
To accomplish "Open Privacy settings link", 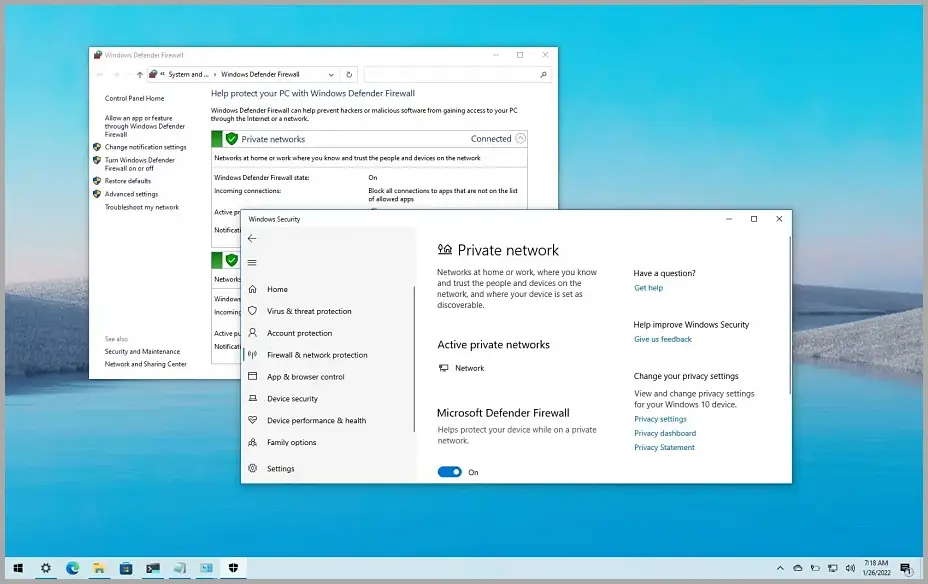I will pos(660,419).
